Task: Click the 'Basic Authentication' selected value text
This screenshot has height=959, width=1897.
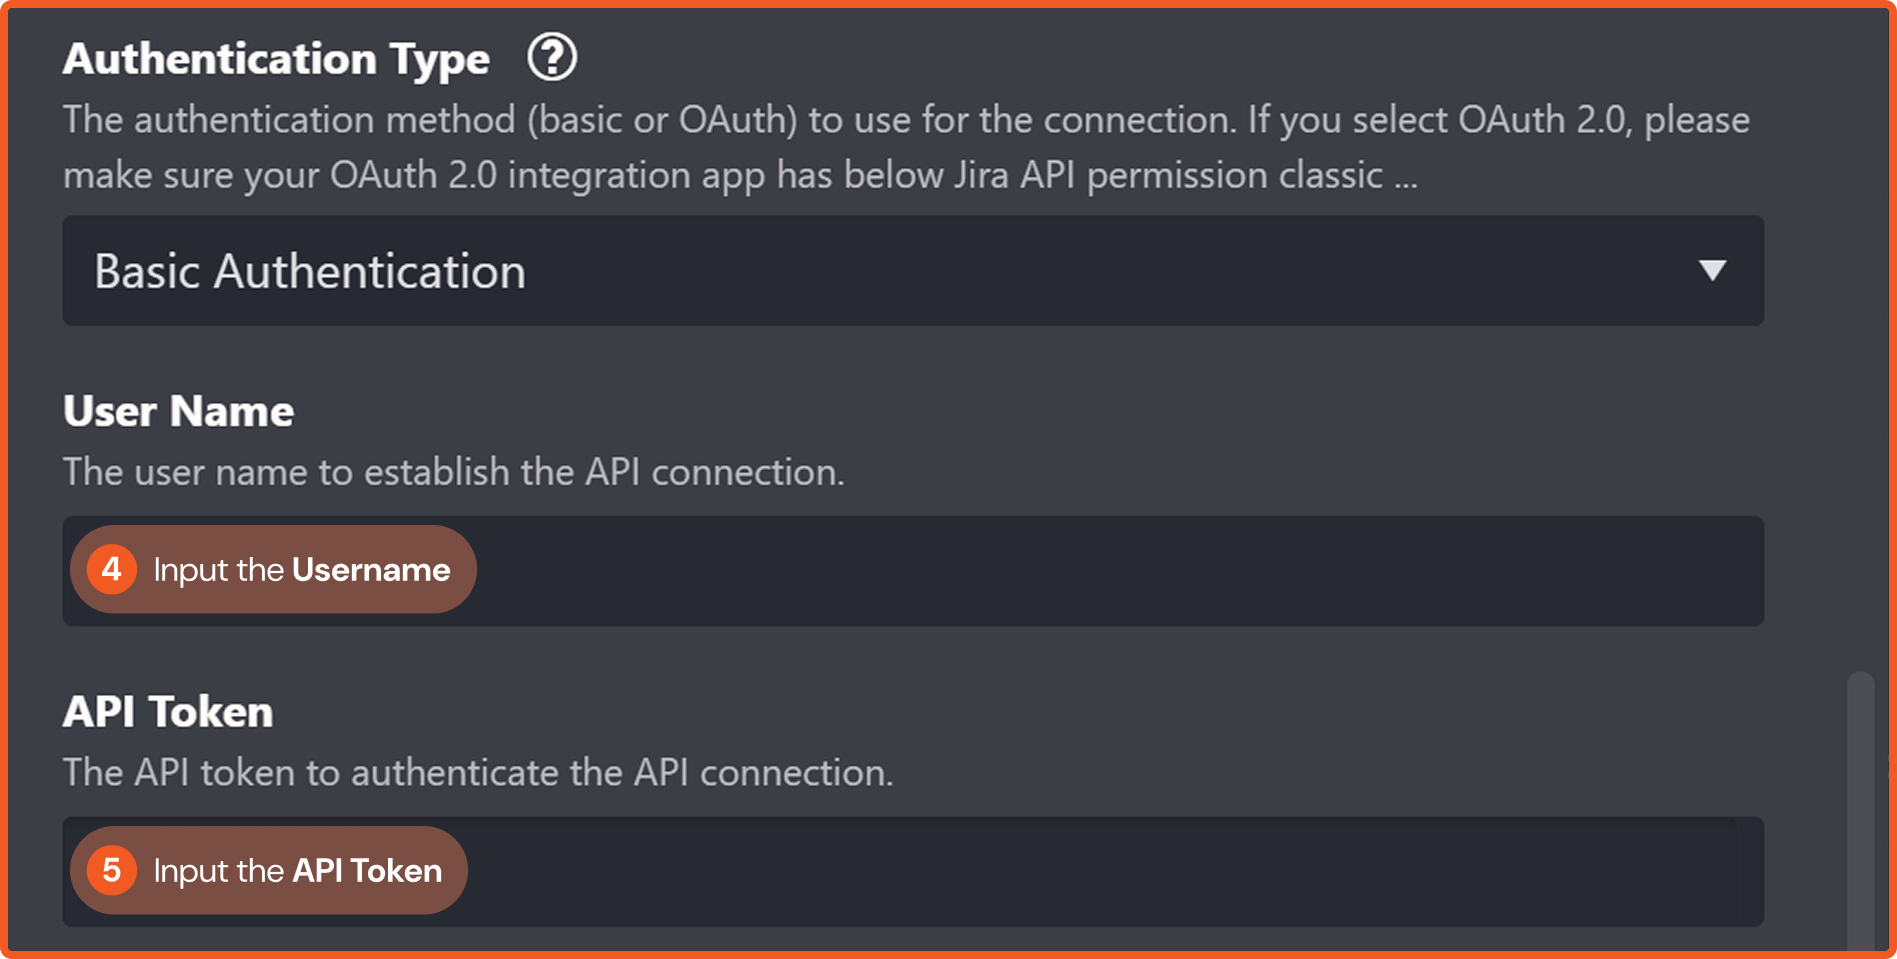Action: coord(310,271)
